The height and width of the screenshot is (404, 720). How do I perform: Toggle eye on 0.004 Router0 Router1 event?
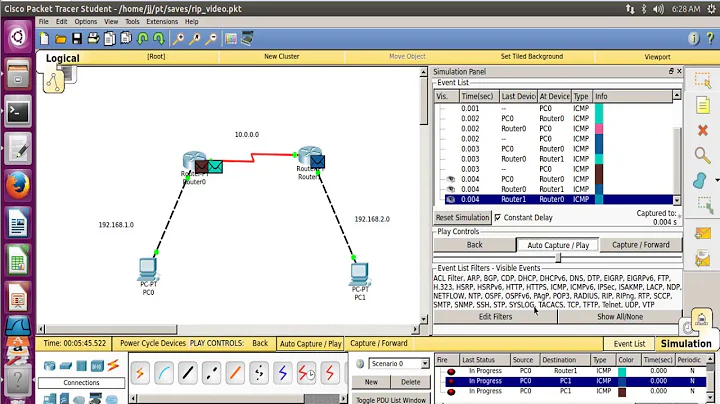point(450,189)
